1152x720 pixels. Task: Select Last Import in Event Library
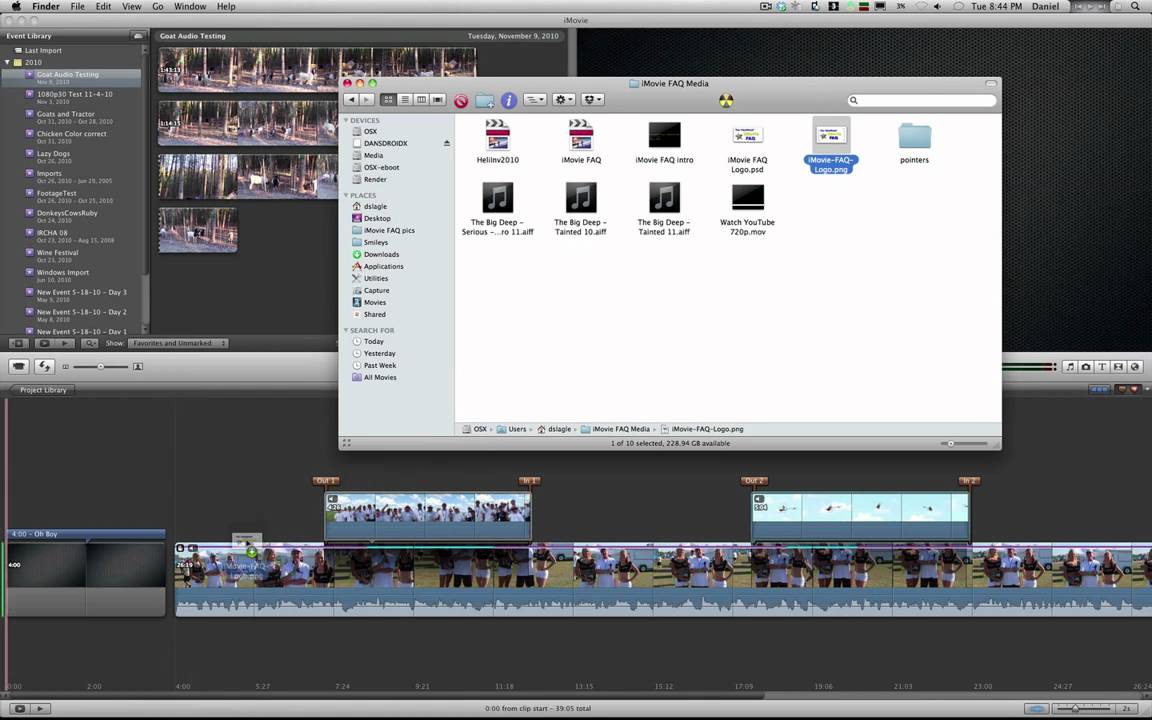tap(43, 51)
